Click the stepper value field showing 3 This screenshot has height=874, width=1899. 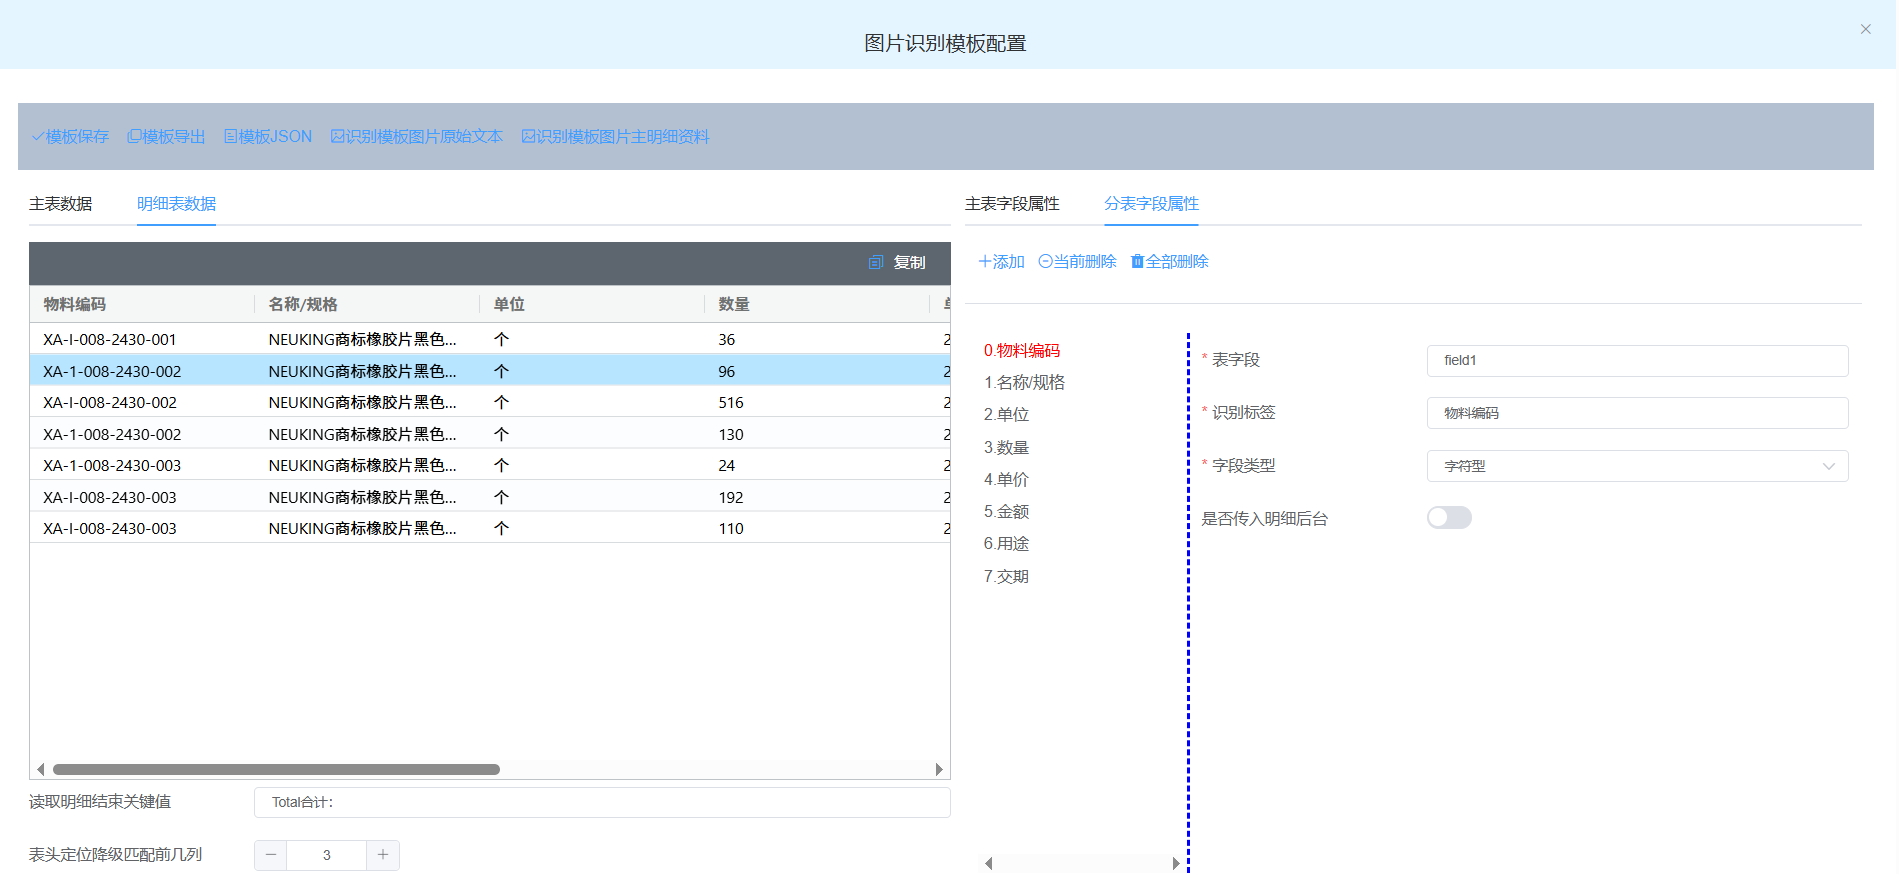tap(326, 855)
